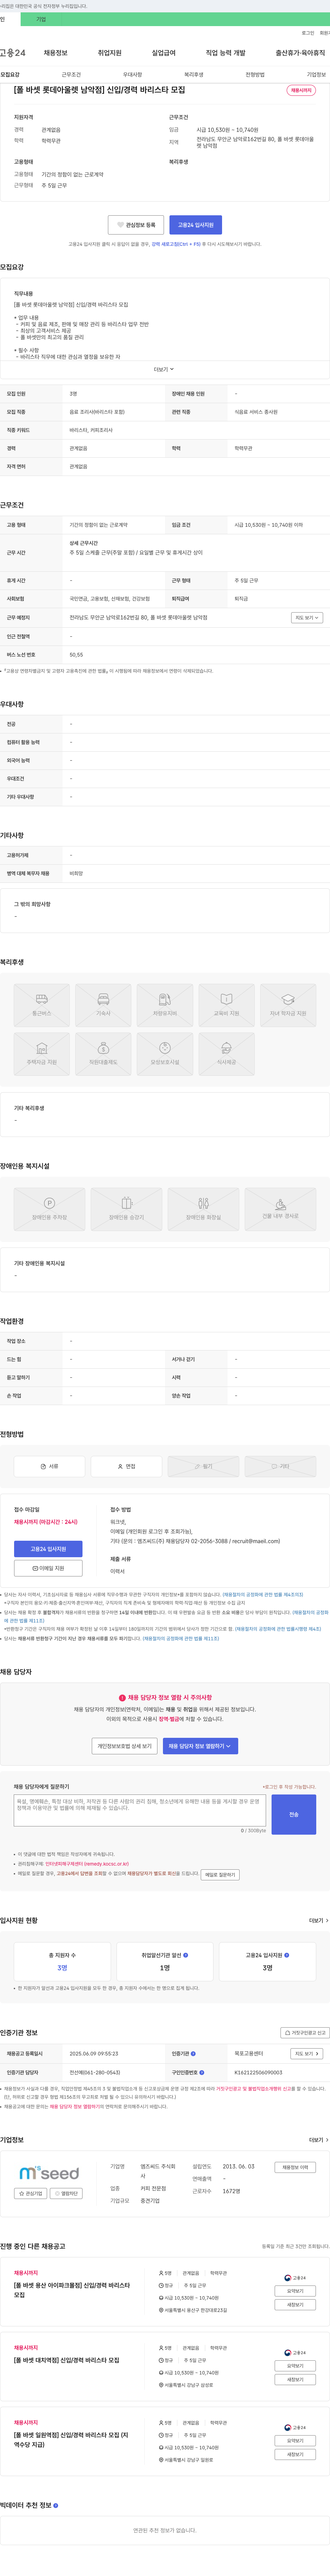Jump to 근무조건 section tab
This screenshot has height=2576, width=330.
[71, 74]
